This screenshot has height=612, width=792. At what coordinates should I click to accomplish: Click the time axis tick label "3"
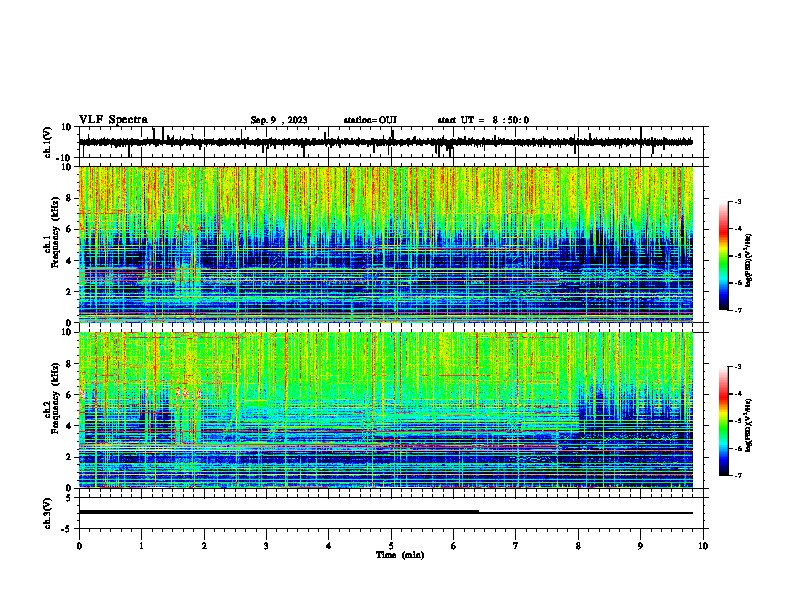pos(266,546)
